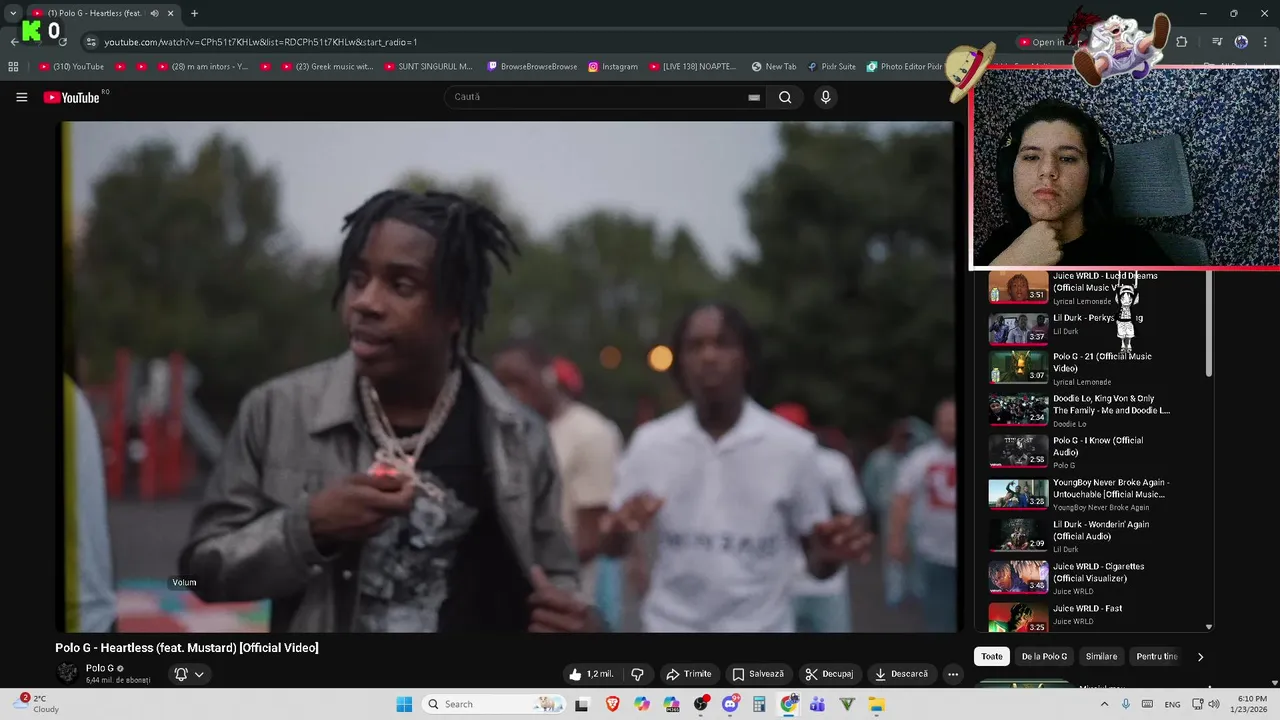The height and width of the screenshot is (720, 1280).
Task: Play Polo G - I Know (Official Audio)
Action: [1093, 452]
